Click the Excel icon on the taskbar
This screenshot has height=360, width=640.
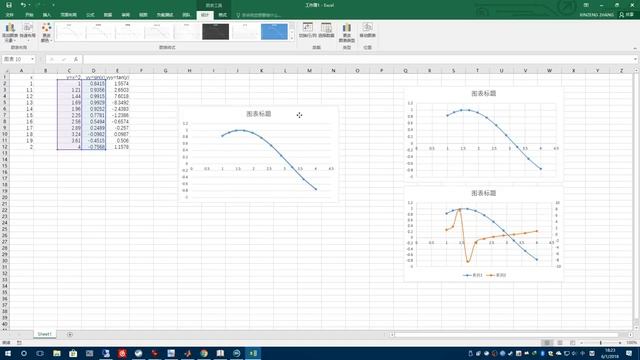coord(253,353)
